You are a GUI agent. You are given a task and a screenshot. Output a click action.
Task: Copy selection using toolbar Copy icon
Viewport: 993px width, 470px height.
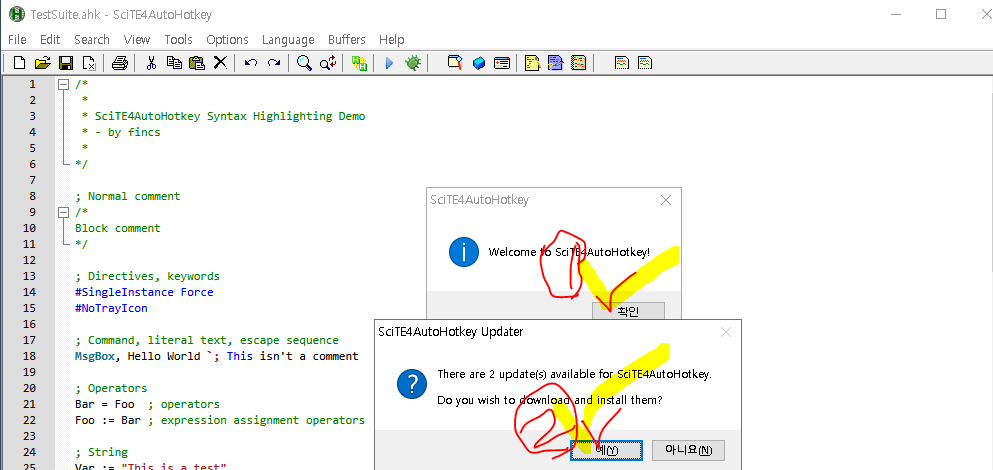tap(174, 63)
